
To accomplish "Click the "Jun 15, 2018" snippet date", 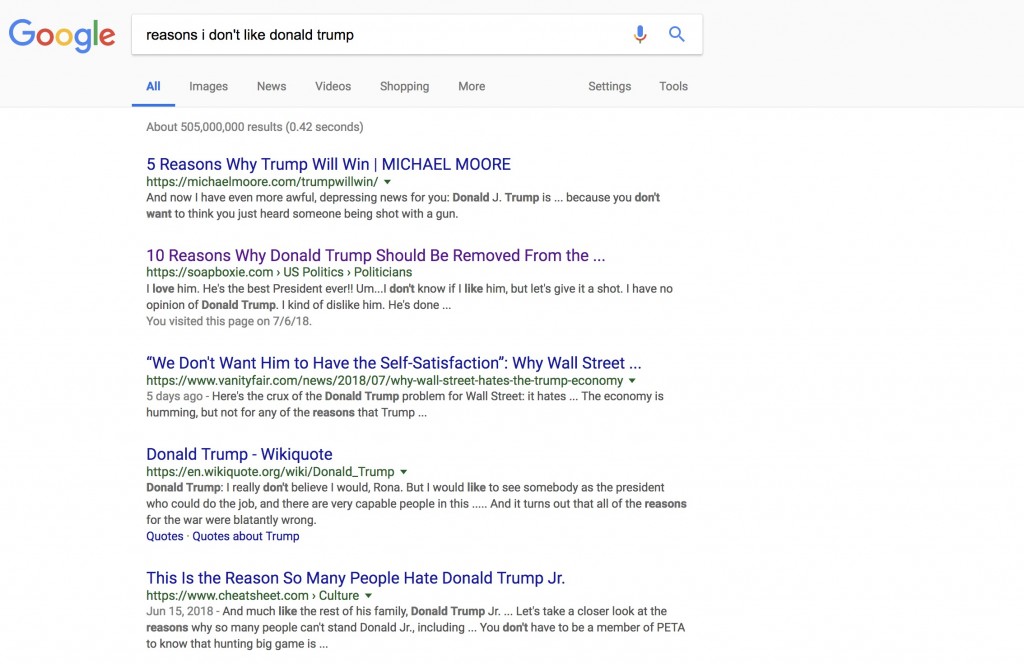I will pyautogui.click(x=180, y=611).
